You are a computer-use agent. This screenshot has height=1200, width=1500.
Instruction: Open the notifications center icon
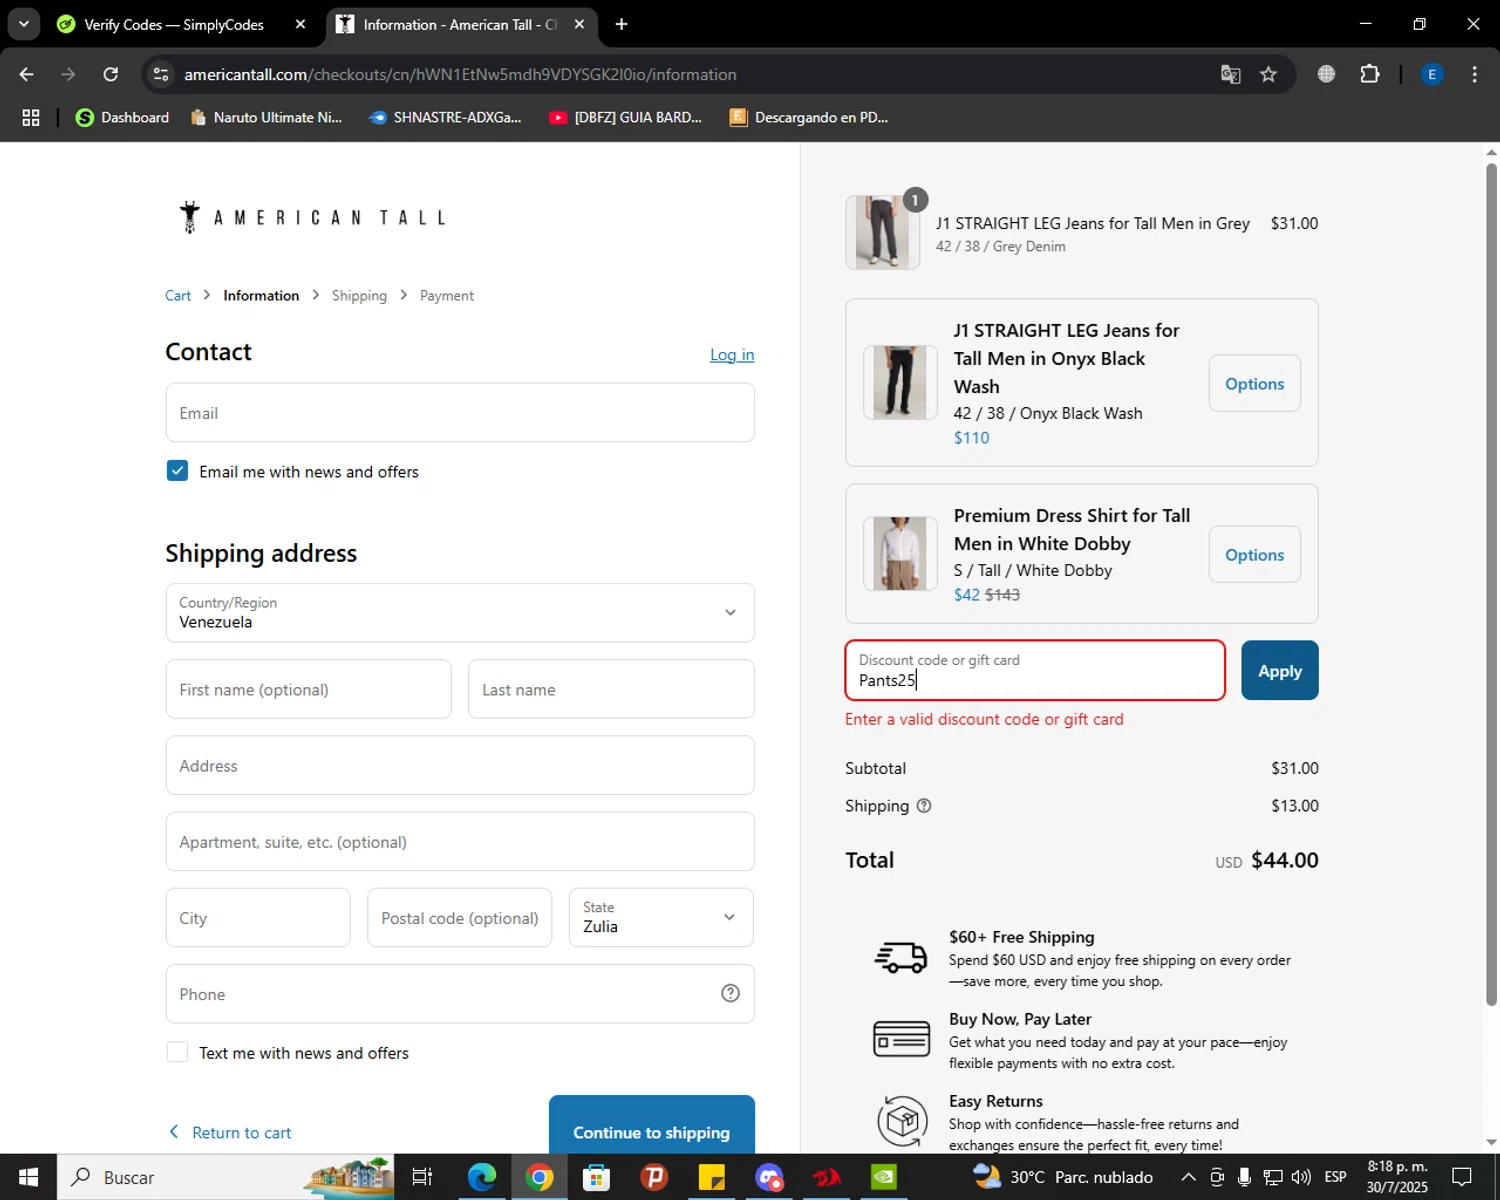[1462, 1177]
